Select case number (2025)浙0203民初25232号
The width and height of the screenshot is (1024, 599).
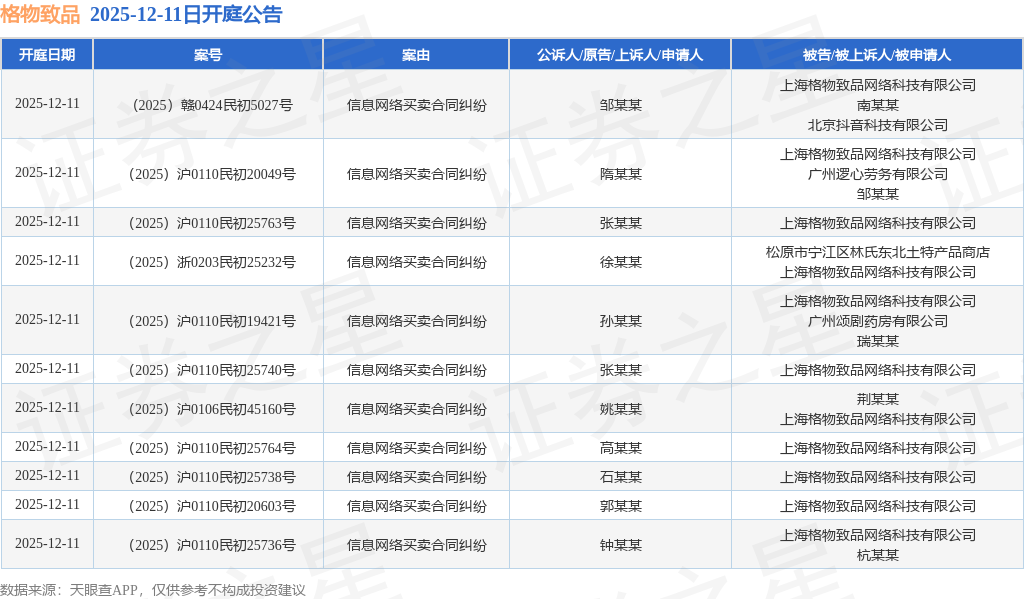tap(212, 263)
